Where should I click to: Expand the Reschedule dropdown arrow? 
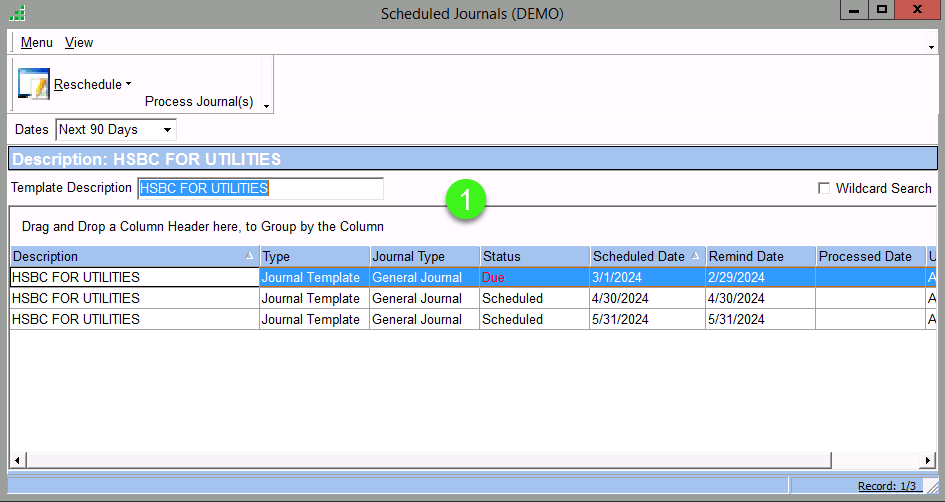129,85
